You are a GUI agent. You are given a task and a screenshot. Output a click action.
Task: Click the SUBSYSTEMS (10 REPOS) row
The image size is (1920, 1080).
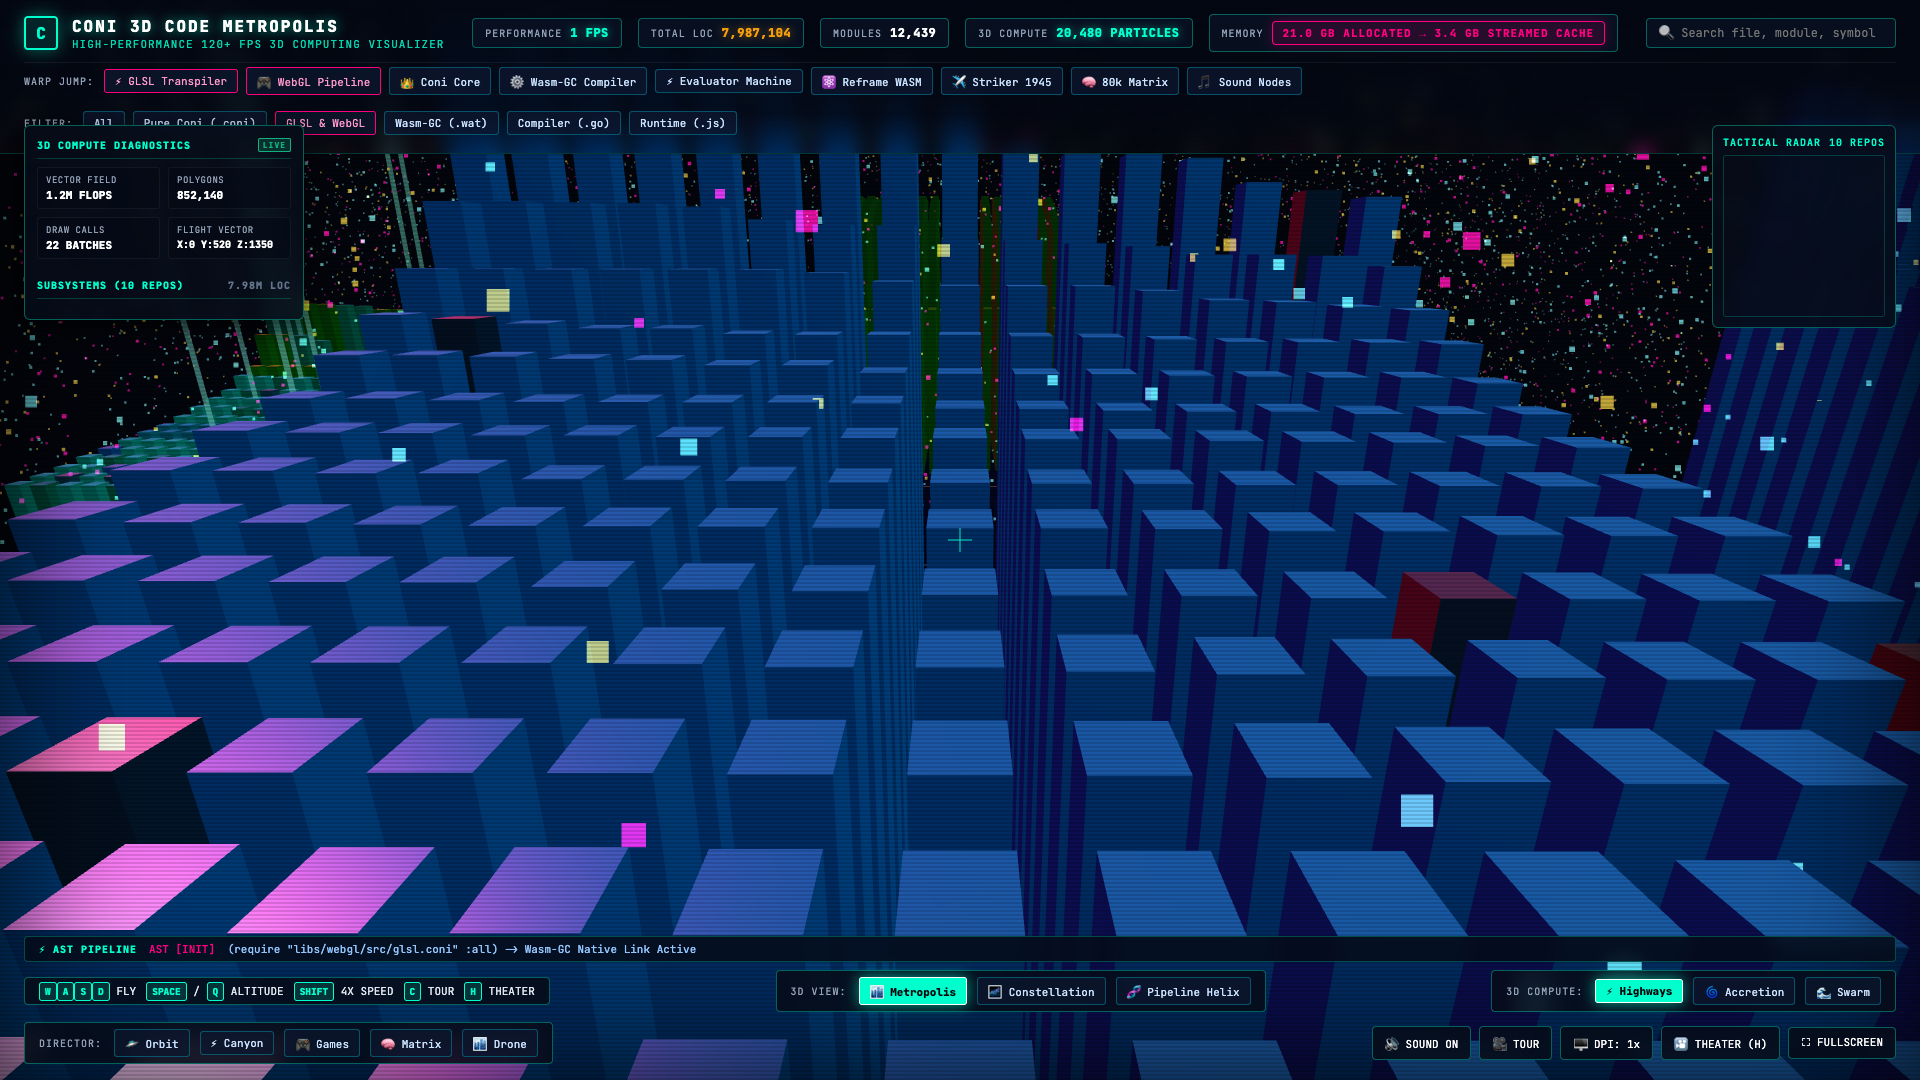(163, 286)
